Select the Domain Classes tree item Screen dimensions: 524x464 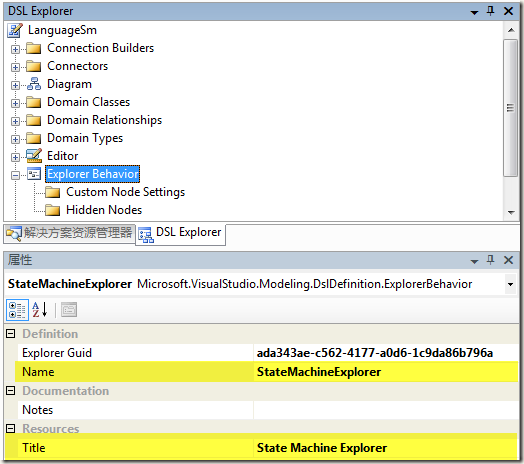(89, 102)
